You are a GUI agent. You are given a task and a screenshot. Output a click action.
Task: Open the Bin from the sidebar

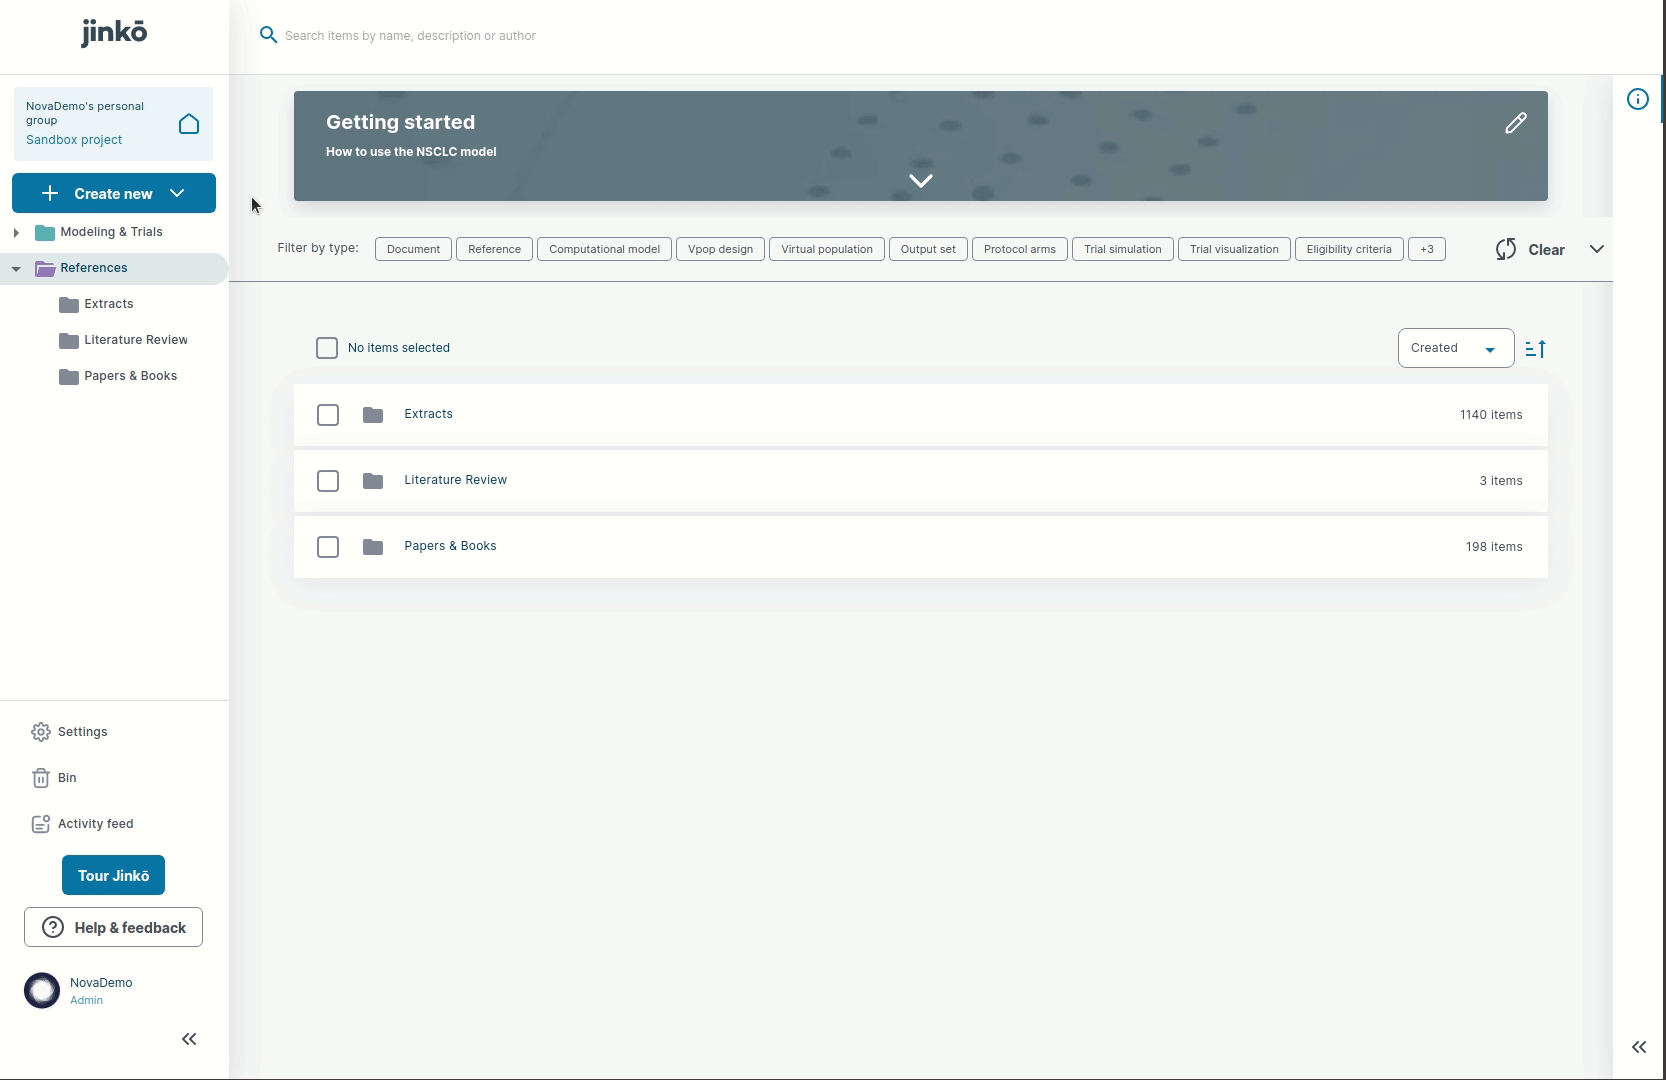(66, 778)
